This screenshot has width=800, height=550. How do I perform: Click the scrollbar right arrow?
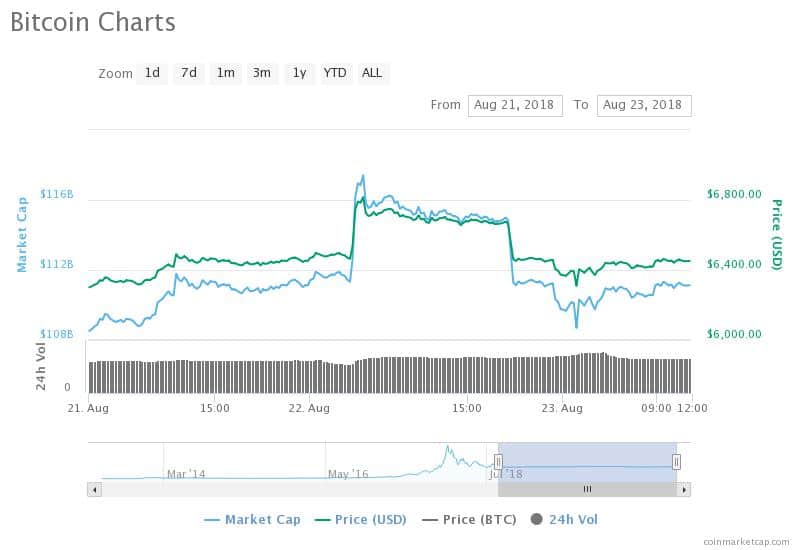coord(684,489)
